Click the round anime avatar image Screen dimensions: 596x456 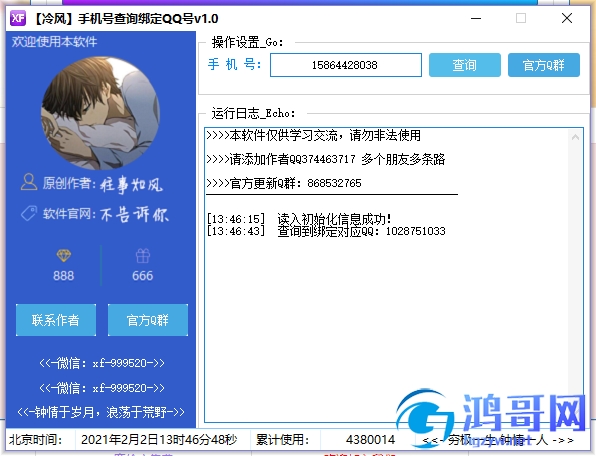pyautogui.click(x=100, y=113)
